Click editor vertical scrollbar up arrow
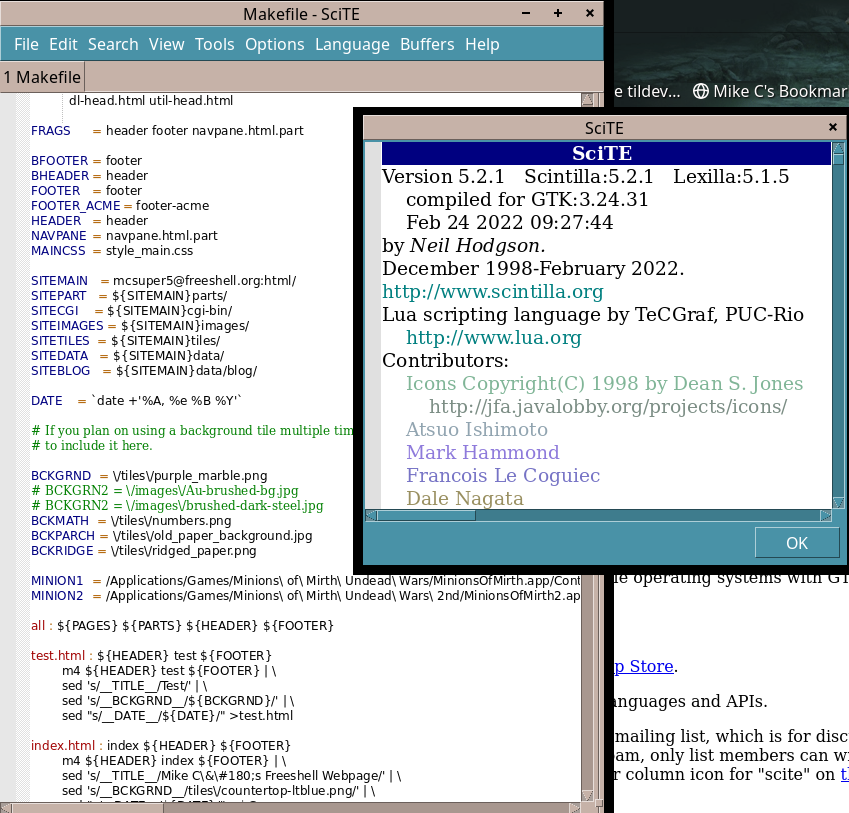Viewport: 849px width, 813px height. pyautogui.click(x=587, y=100)
